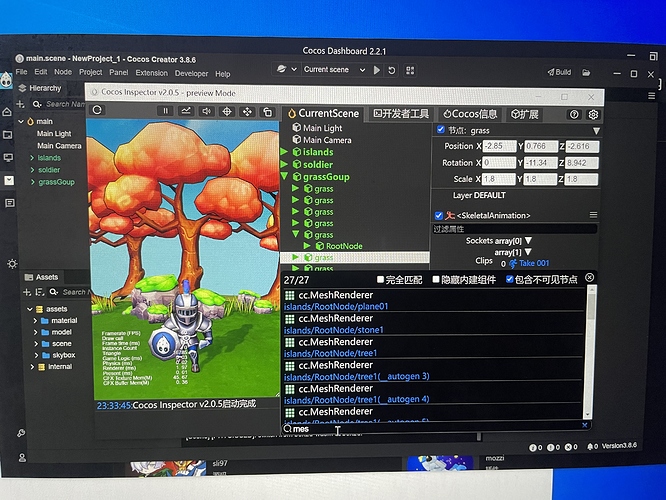The image size is (666, 500).
Task: Open the Extension menu
Action: tap(152, 73)
